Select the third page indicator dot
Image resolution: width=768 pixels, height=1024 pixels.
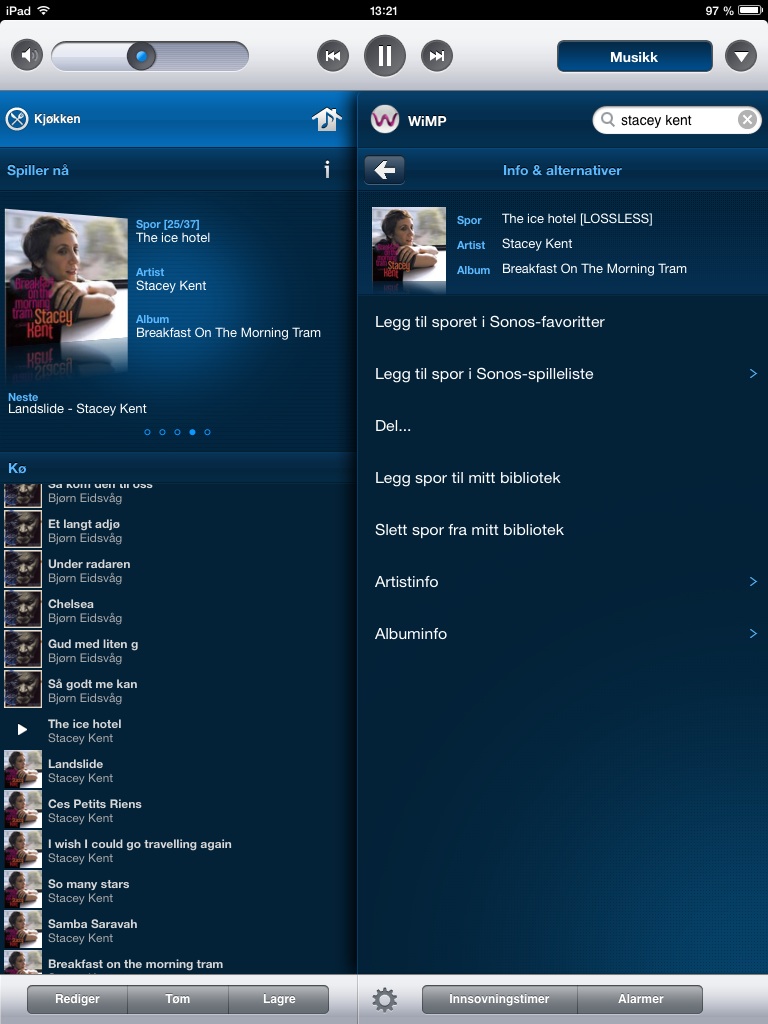pyautogui.click(x=177, y=432)
